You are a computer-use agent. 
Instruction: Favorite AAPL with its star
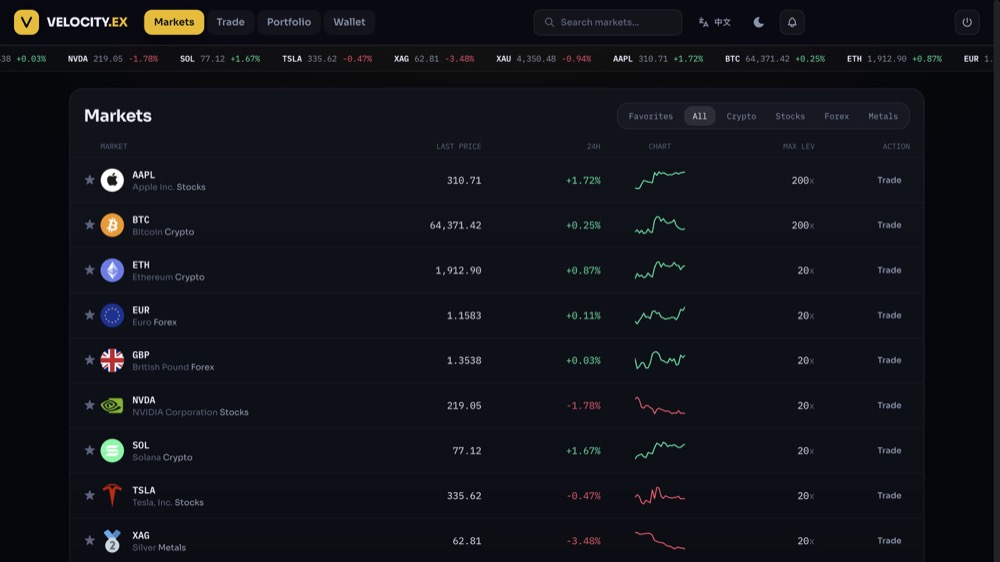89,180
